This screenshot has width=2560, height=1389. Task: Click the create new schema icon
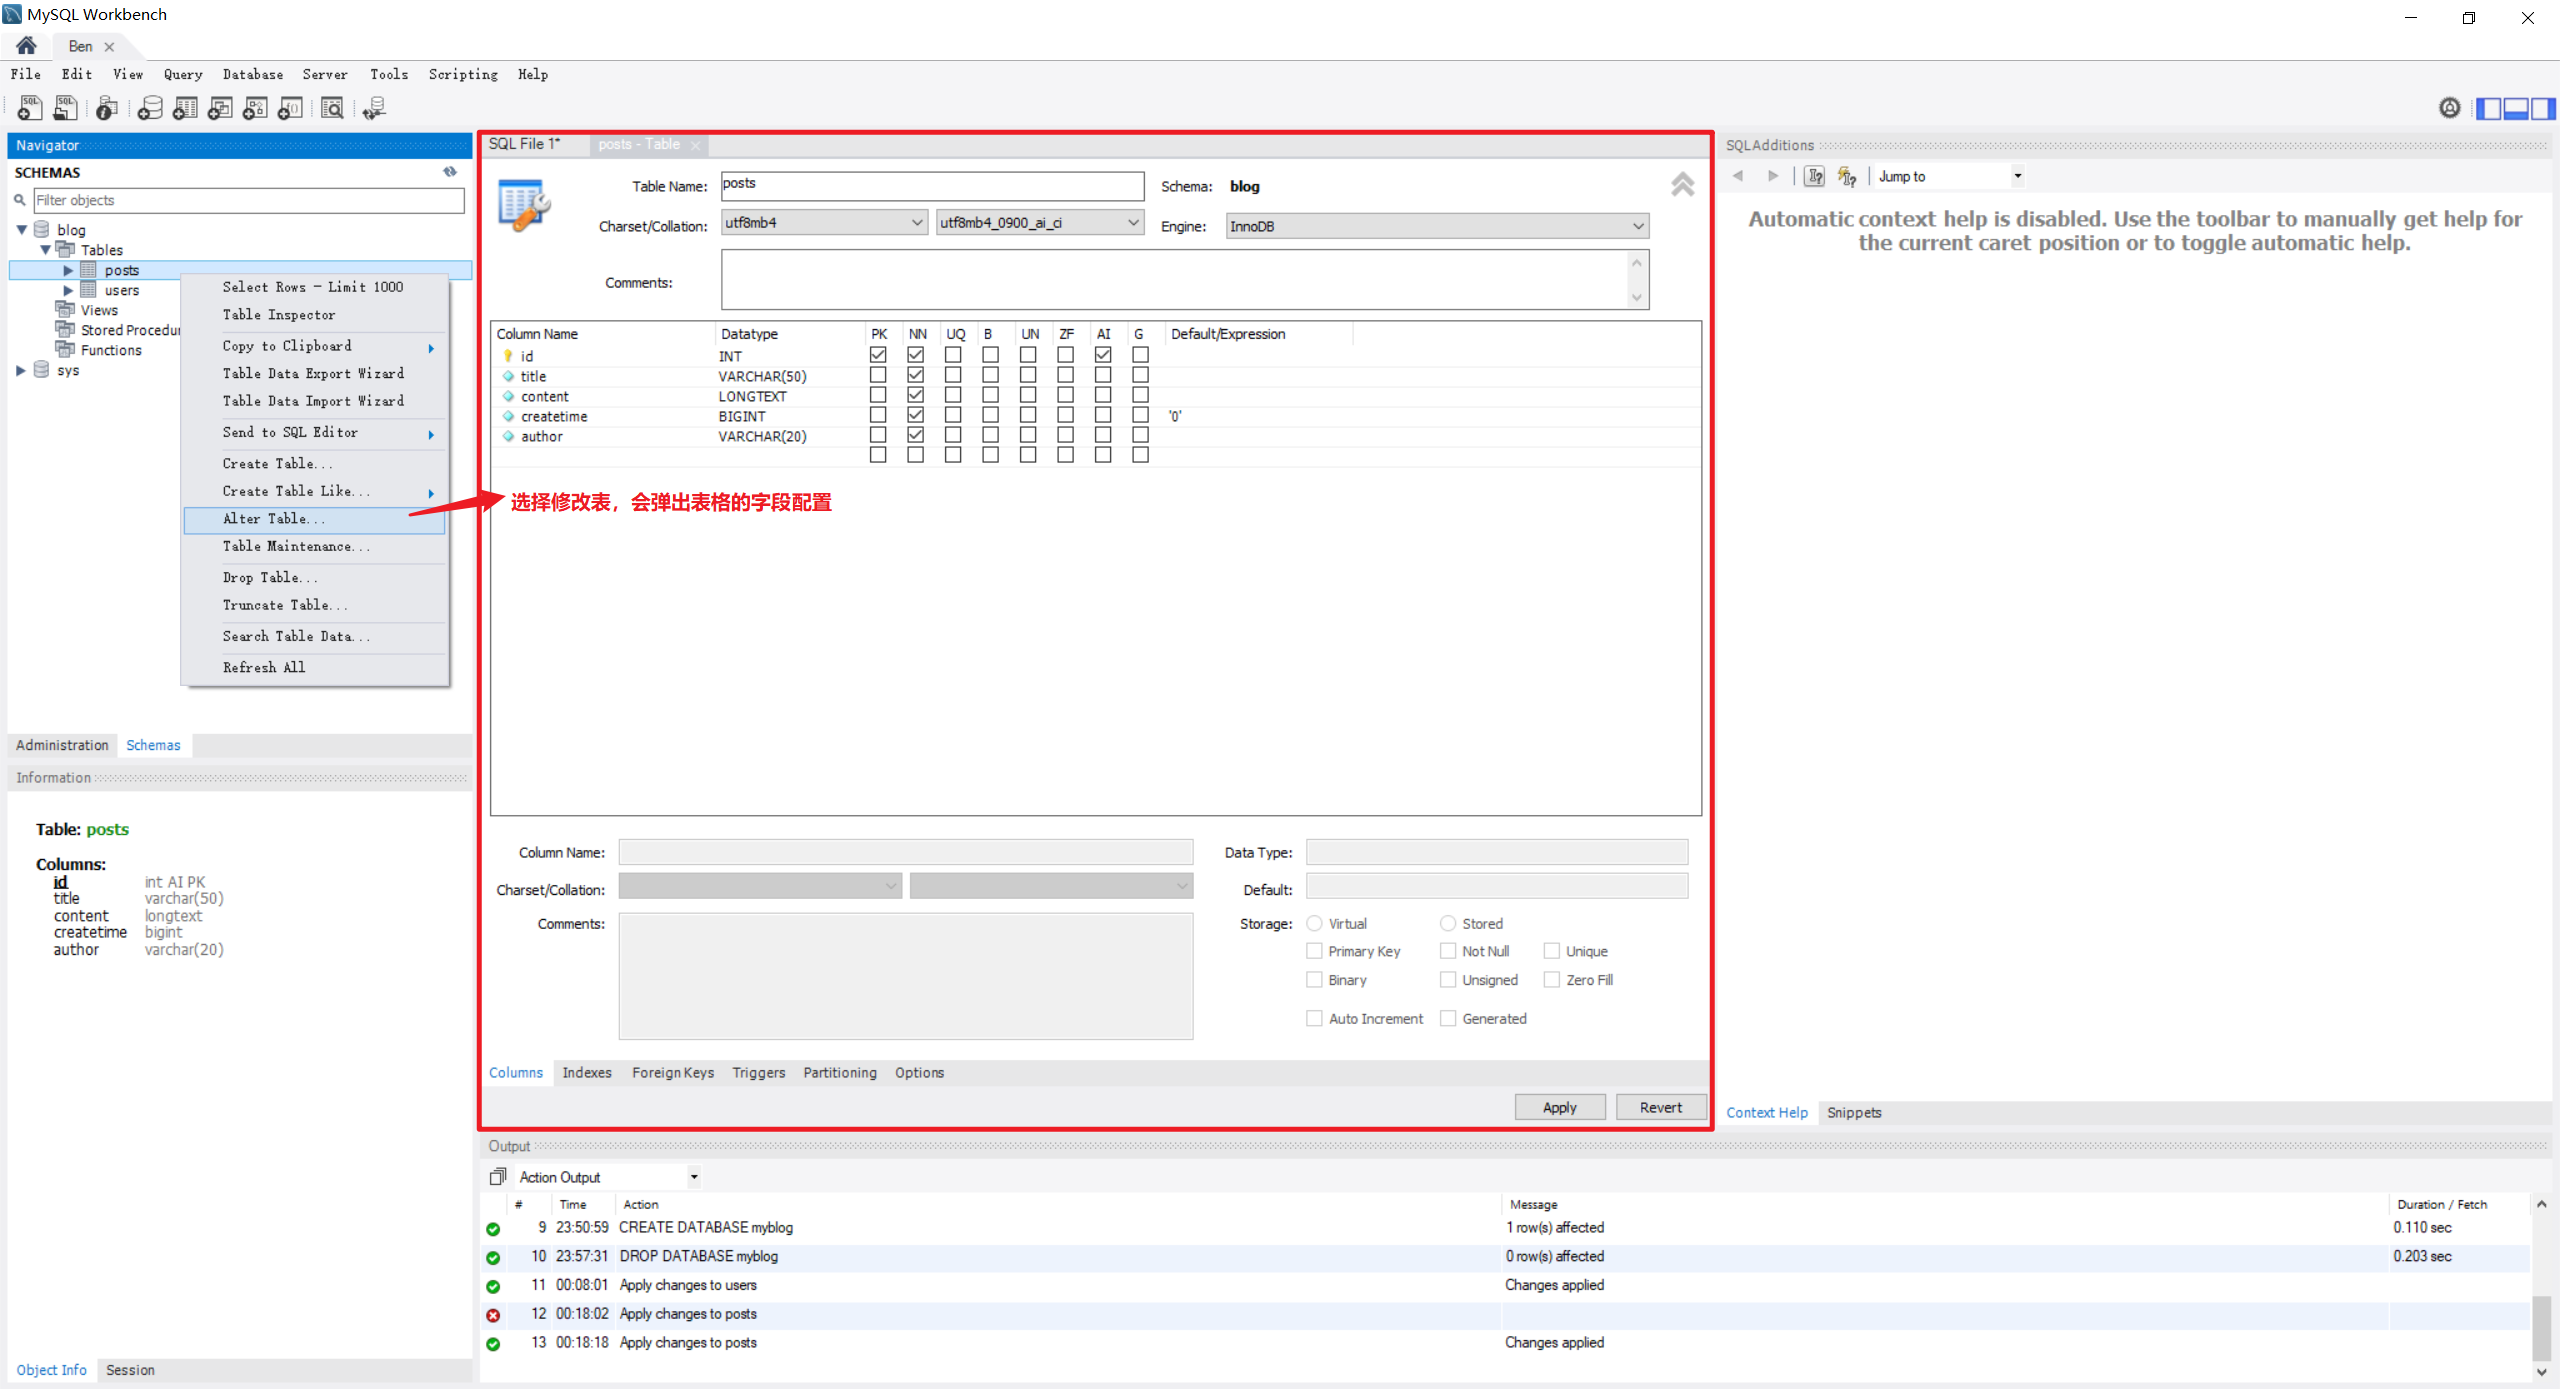tap(150, 108)
